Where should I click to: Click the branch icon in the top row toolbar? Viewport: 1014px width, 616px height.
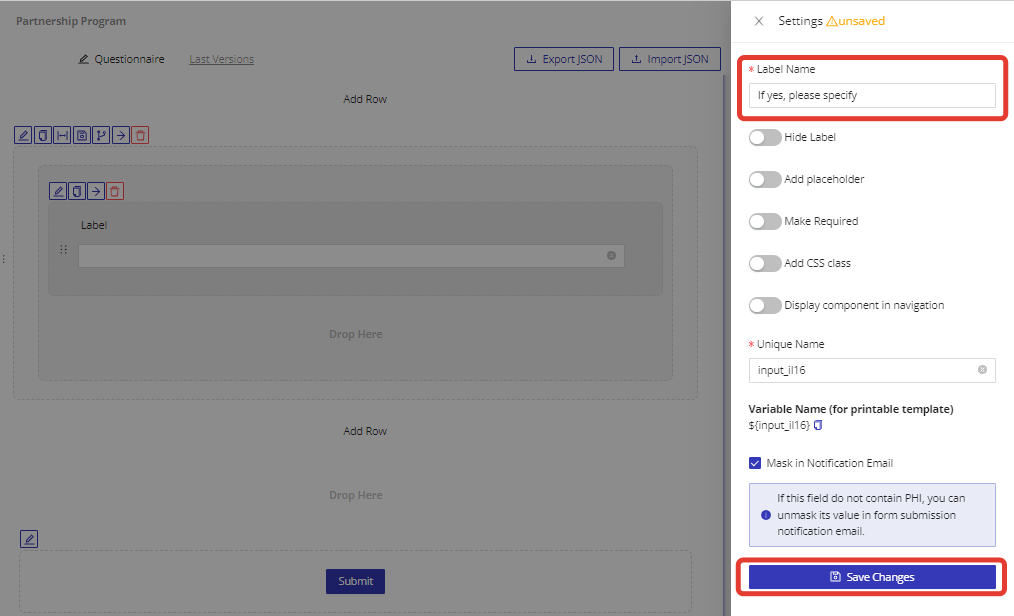coord(101,135)
